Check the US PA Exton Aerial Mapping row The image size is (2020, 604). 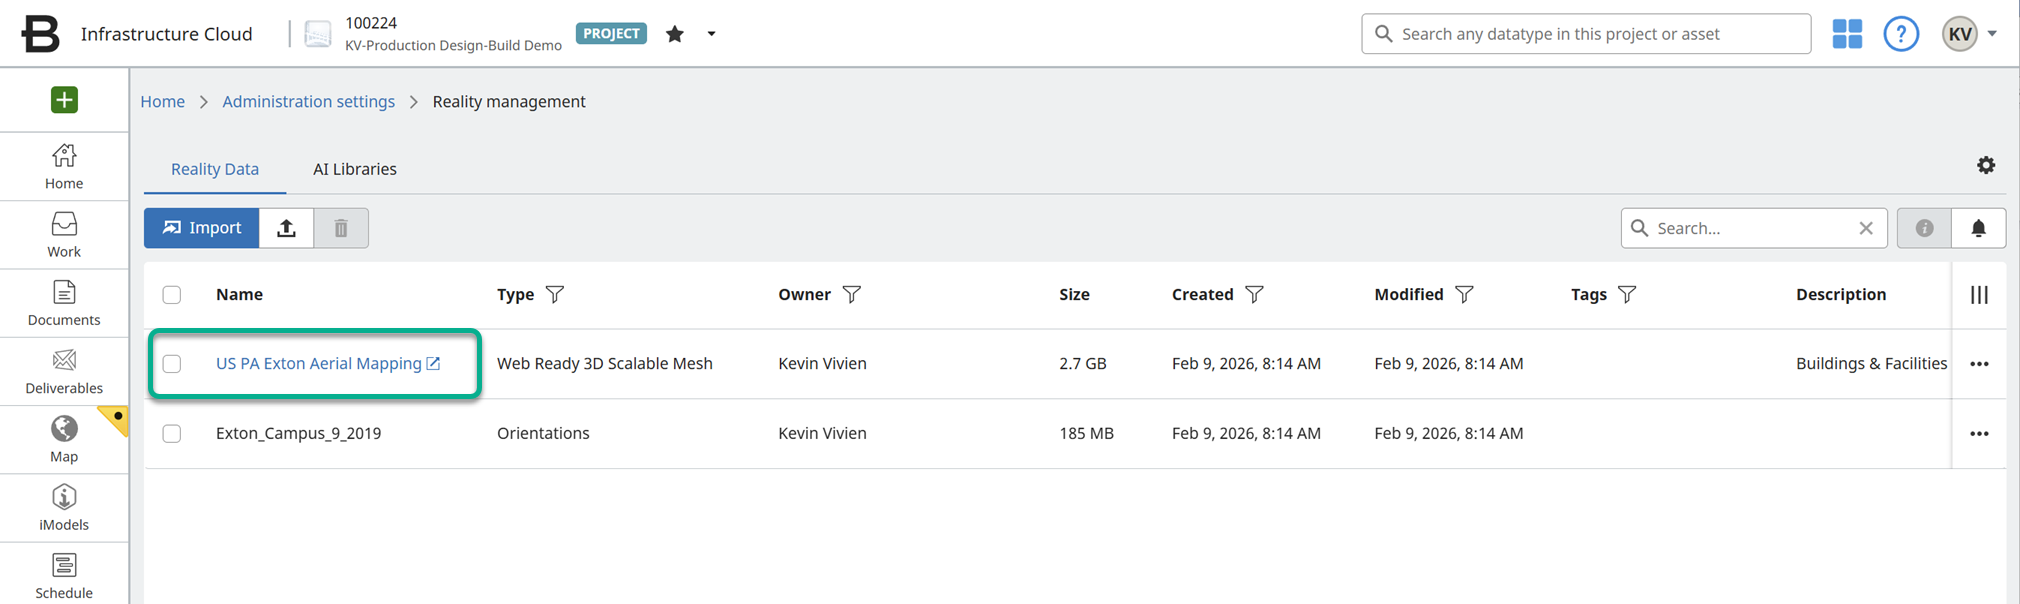point(172,364)
